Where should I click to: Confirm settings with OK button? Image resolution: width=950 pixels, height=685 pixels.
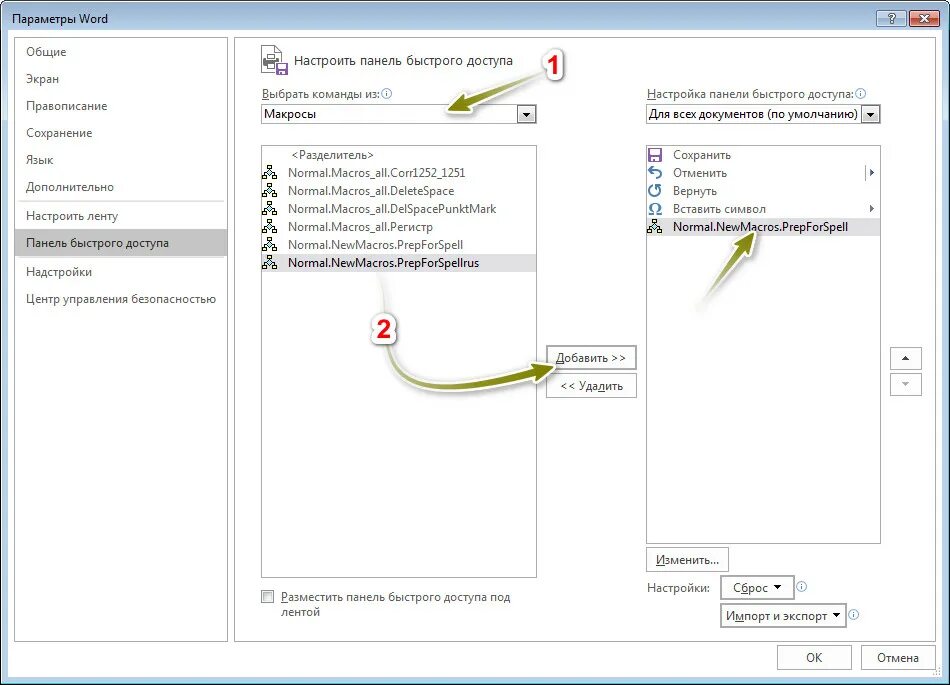tap(814, 658)
